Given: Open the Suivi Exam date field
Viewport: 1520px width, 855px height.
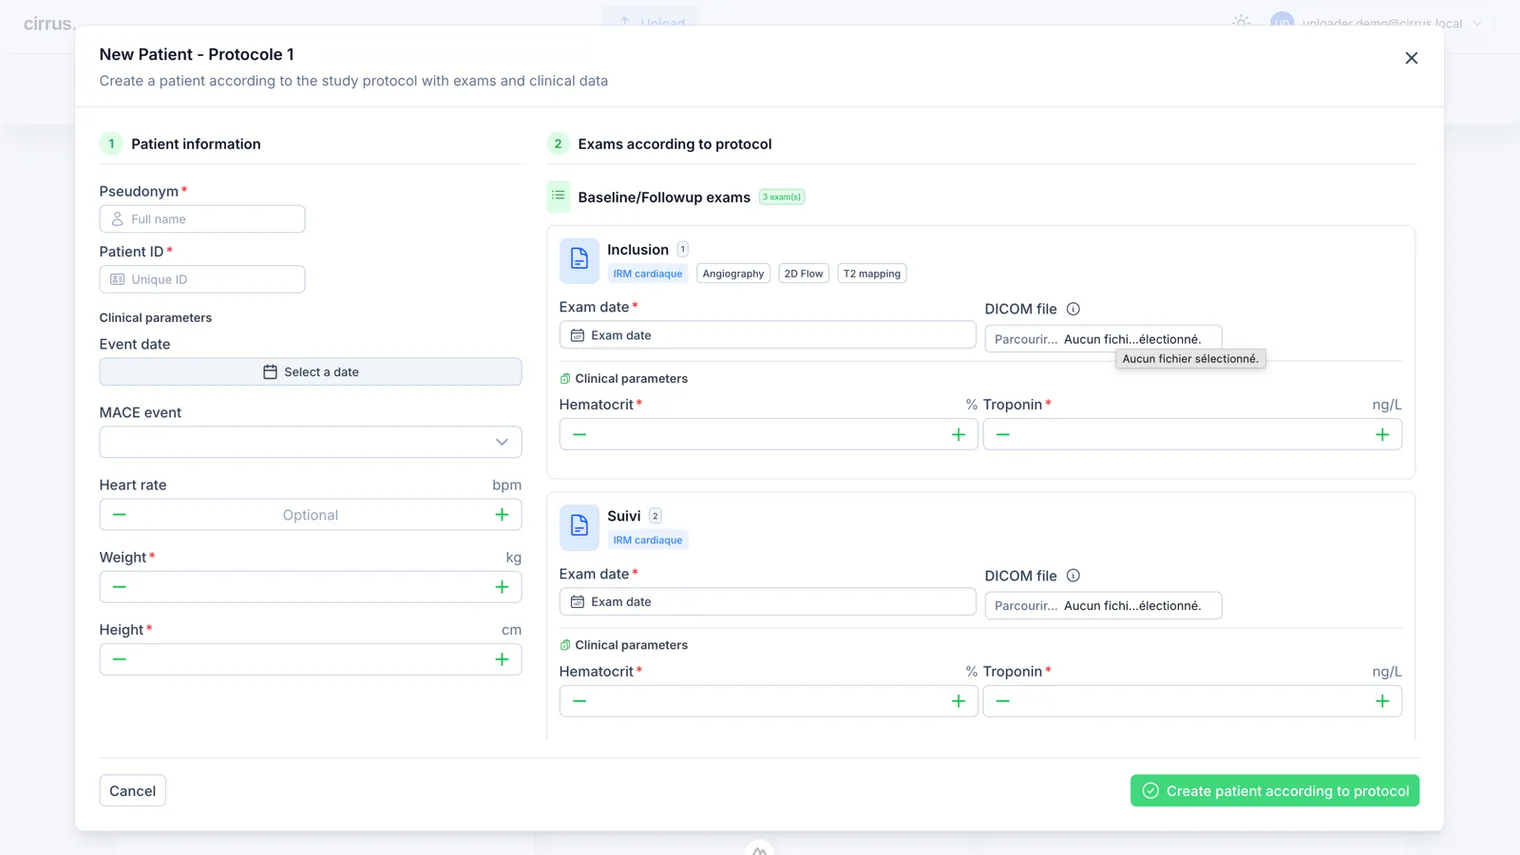Looking at the screenshot, I should tap(767, 602).
